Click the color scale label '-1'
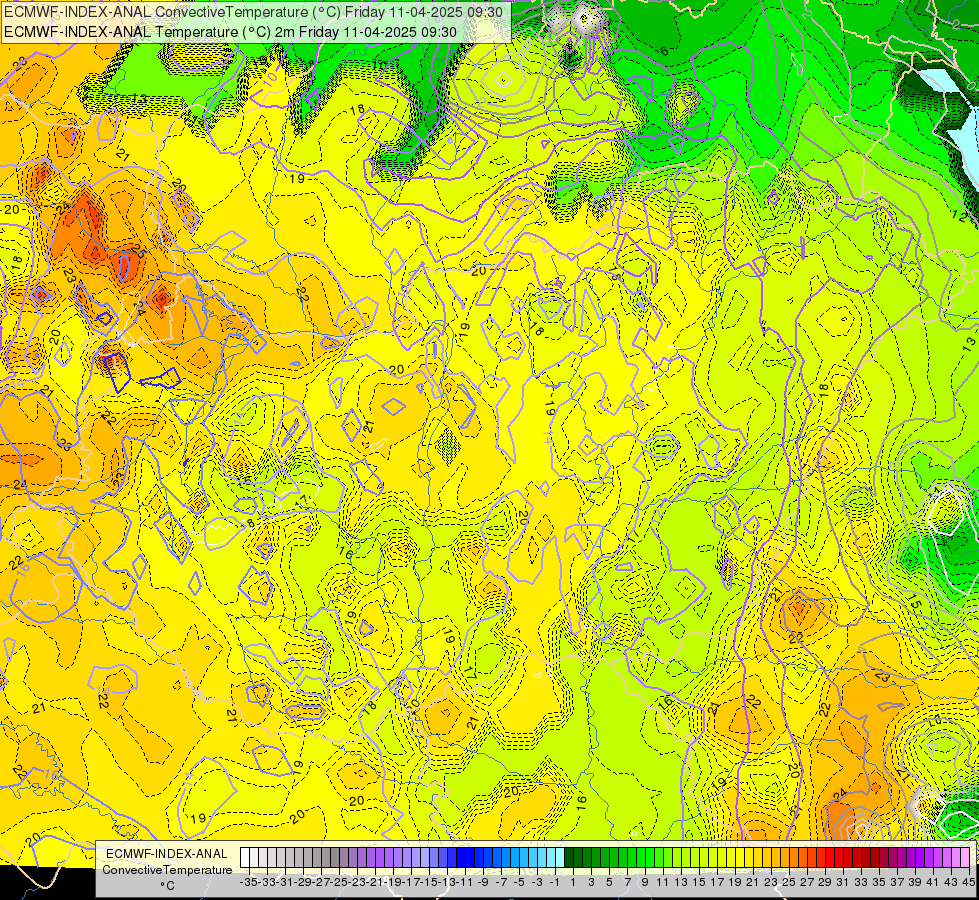979x900 pixels. tap(555, 883)
